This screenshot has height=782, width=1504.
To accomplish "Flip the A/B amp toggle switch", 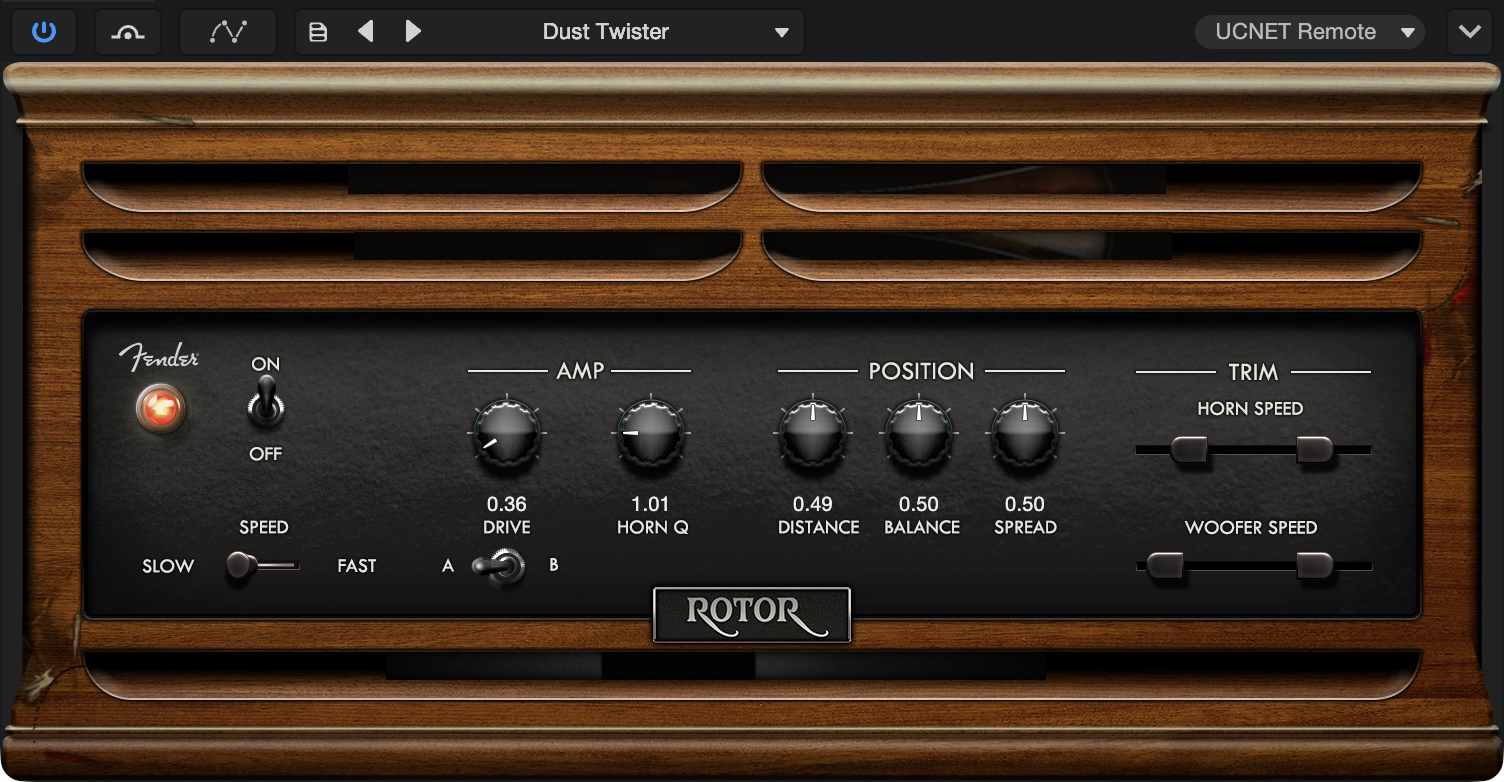I will coord(499,567).
